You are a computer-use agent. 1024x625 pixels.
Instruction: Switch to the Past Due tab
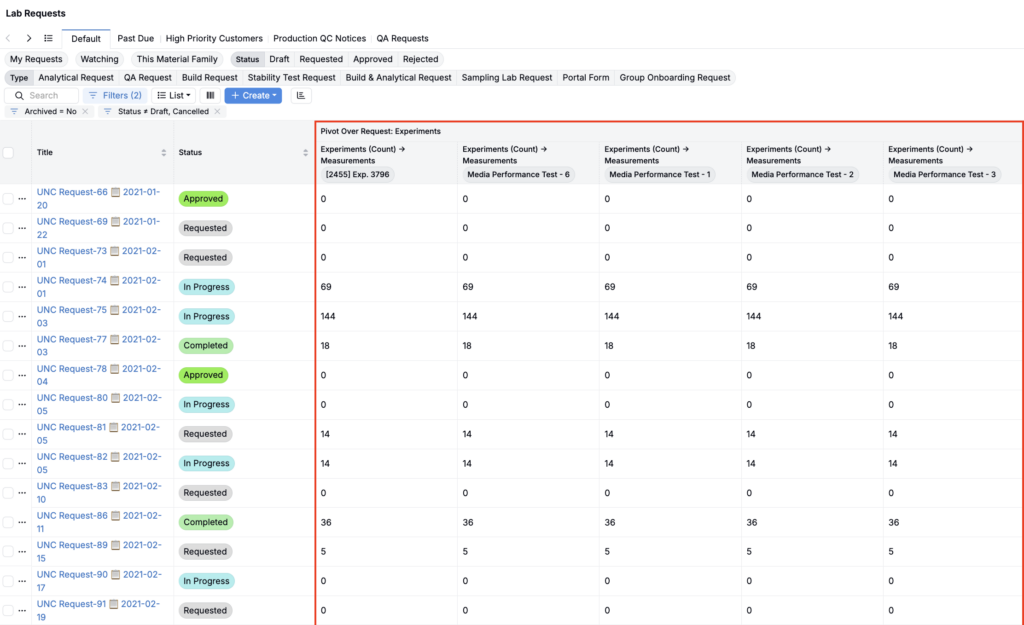(x=135, y=39)
